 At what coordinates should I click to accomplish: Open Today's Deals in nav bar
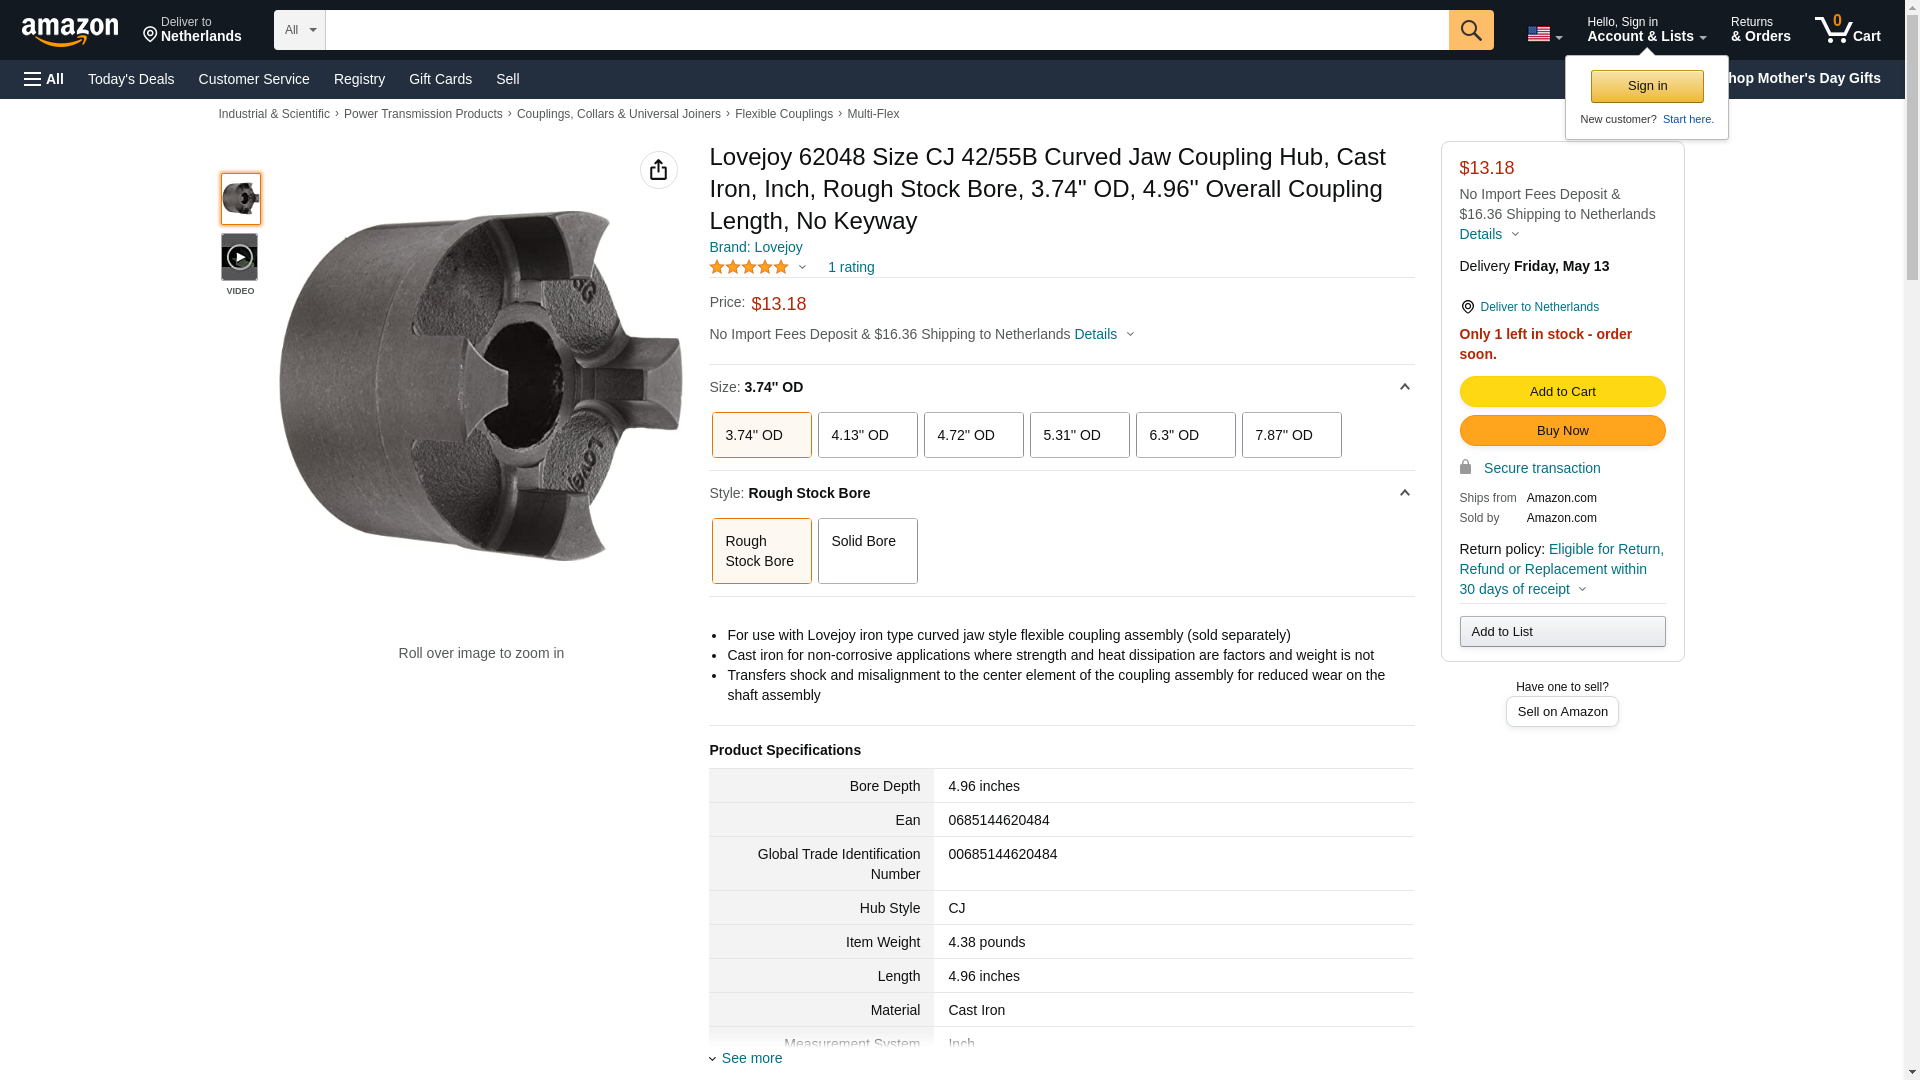[x=131, y=79]
